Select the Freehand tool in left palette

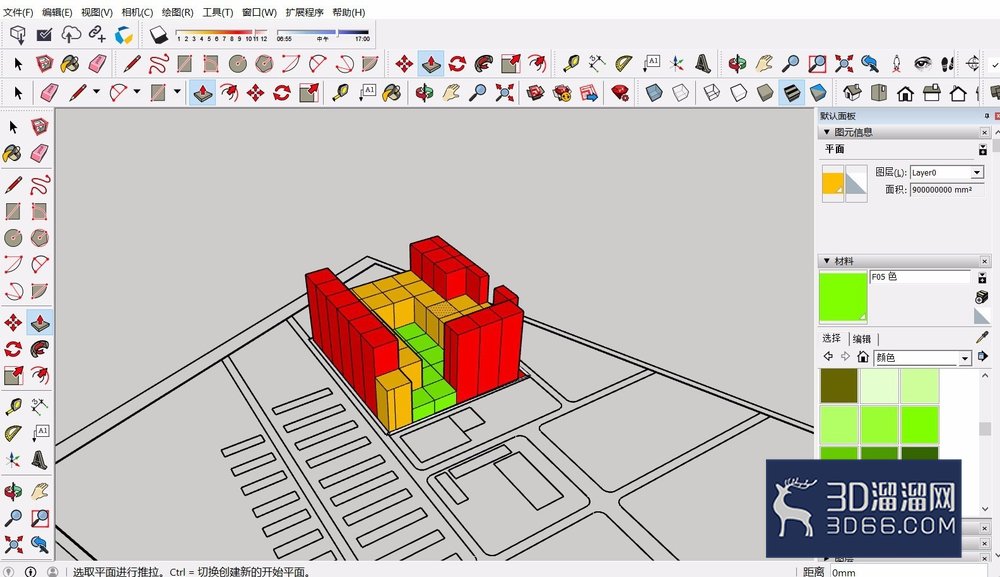click(x=40, y=185)
